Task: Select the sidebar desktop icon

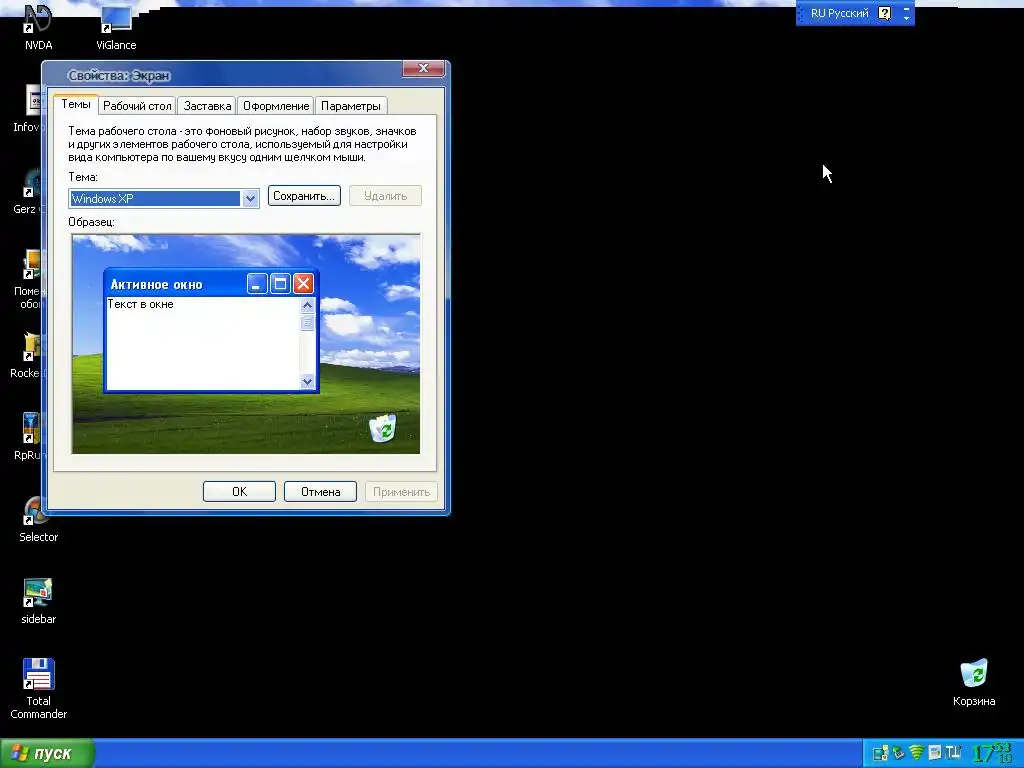Action: point(38,601)
